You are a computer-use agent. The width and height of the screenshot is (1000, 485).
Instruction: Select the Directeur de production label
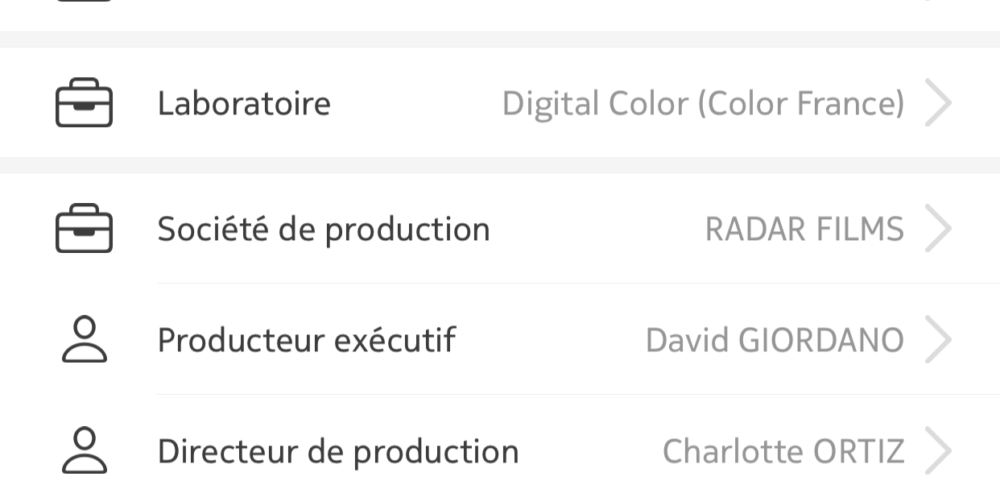click(338, 451)
